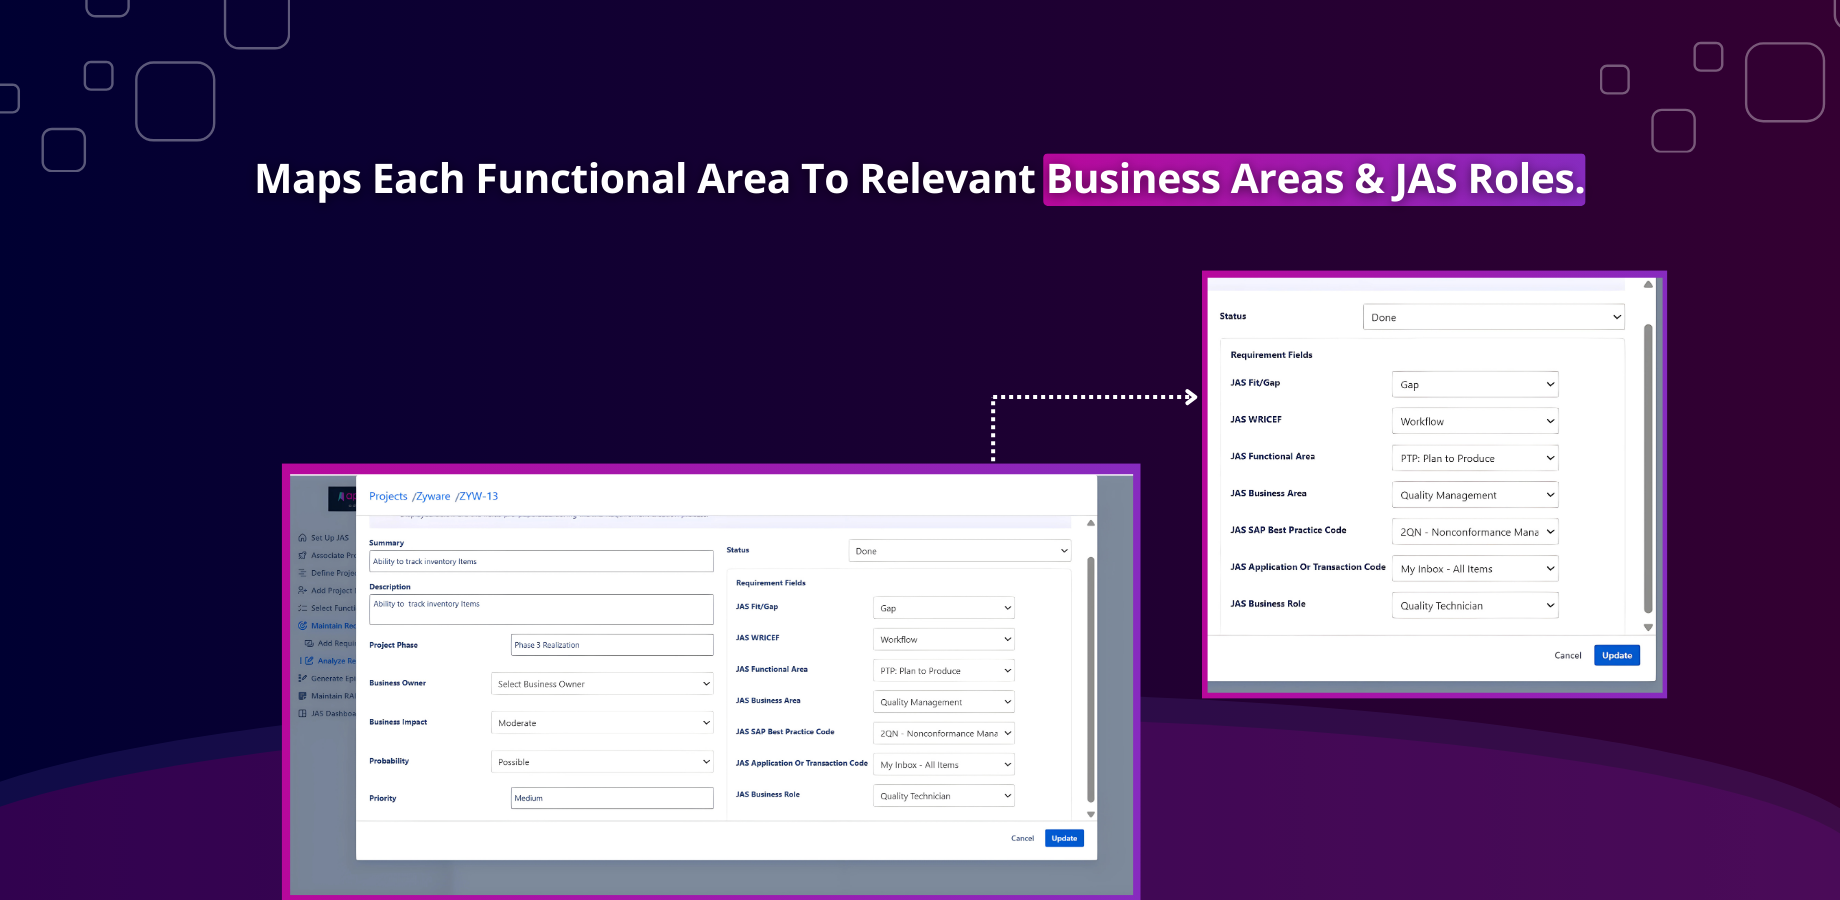
Task: Click the Update button in the popup
Action: point(1616,655)
